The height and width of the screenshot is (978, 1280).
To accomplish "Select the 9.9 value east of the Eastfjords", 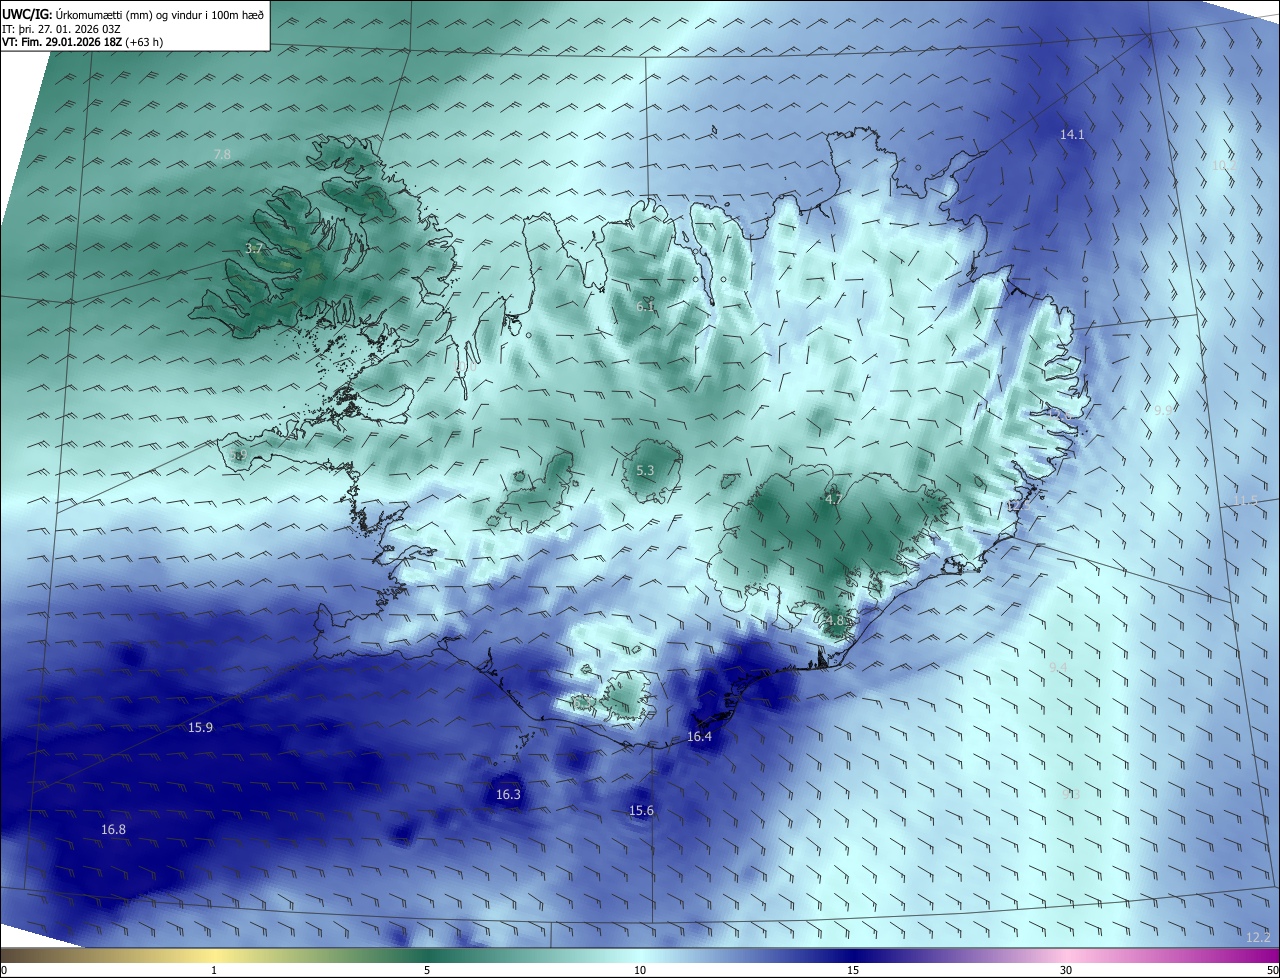I will [1163, 411].
